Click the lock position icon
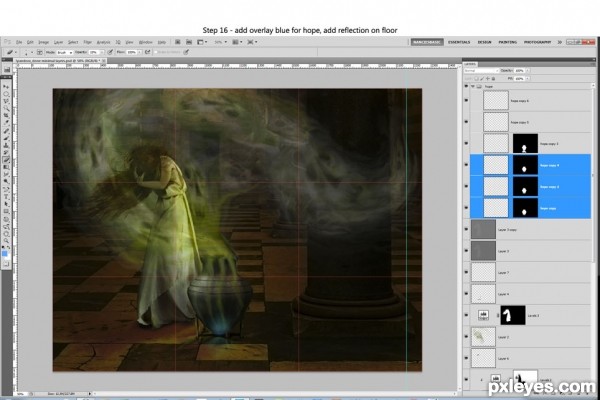This screenshot has height=400, width=600. point(488,78)
